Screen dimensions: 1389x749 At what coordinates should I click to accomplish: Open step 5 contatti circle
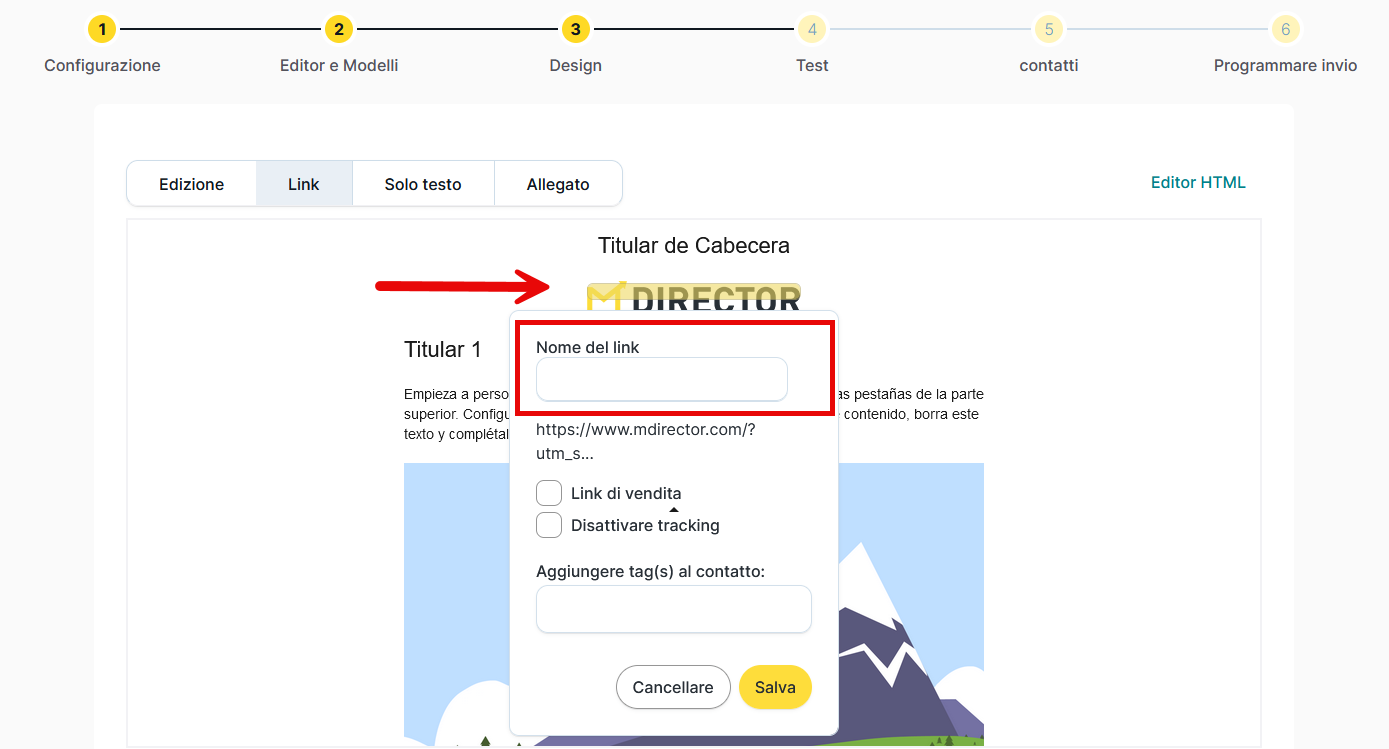point(1048,29)
